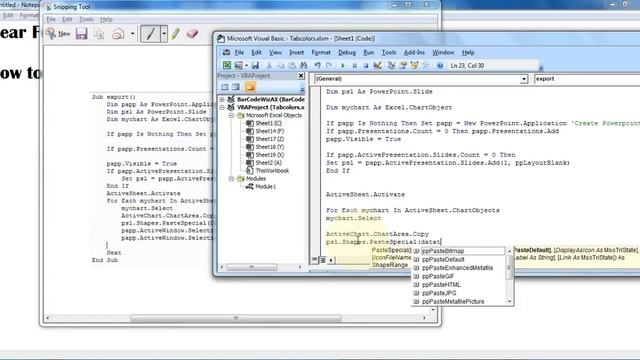Screen dimensions: 640x360
Task: Click the Reset (stop) icon
Action: pyautogui.click(x=366, y=65)
